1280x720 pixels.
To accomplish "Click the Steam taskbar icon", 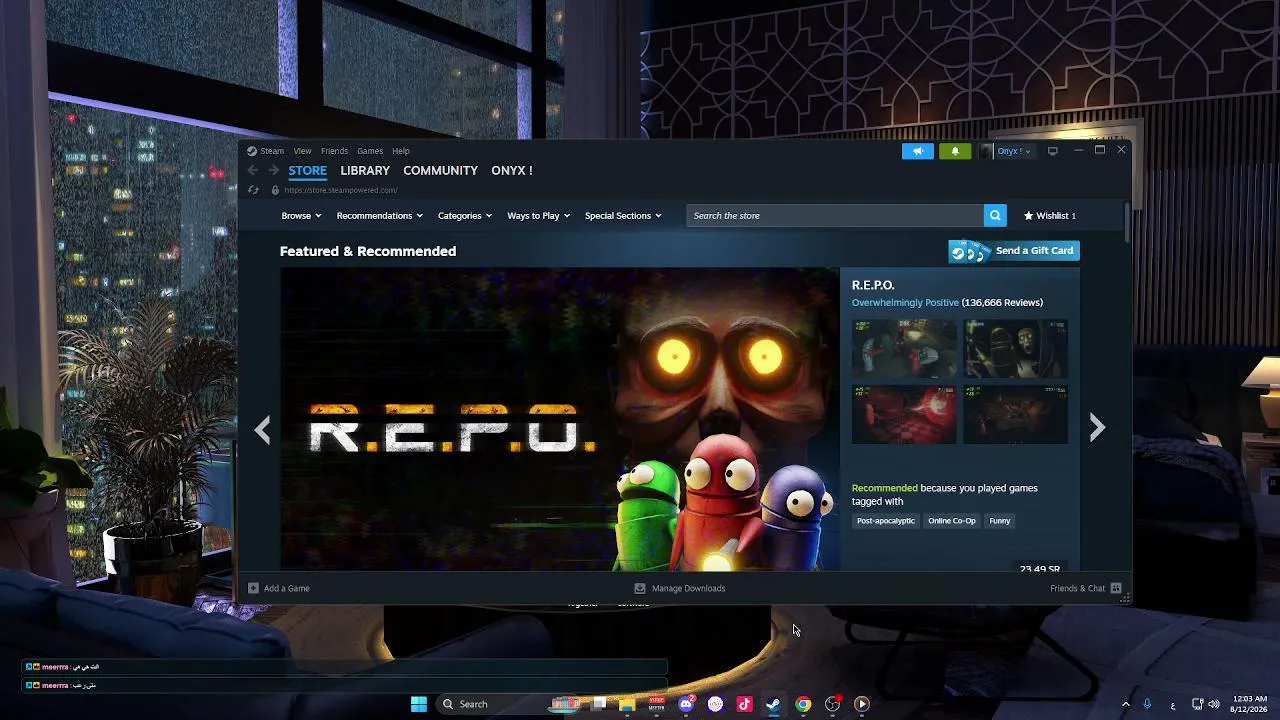I will pyautogui.click(x=773, y=704).
